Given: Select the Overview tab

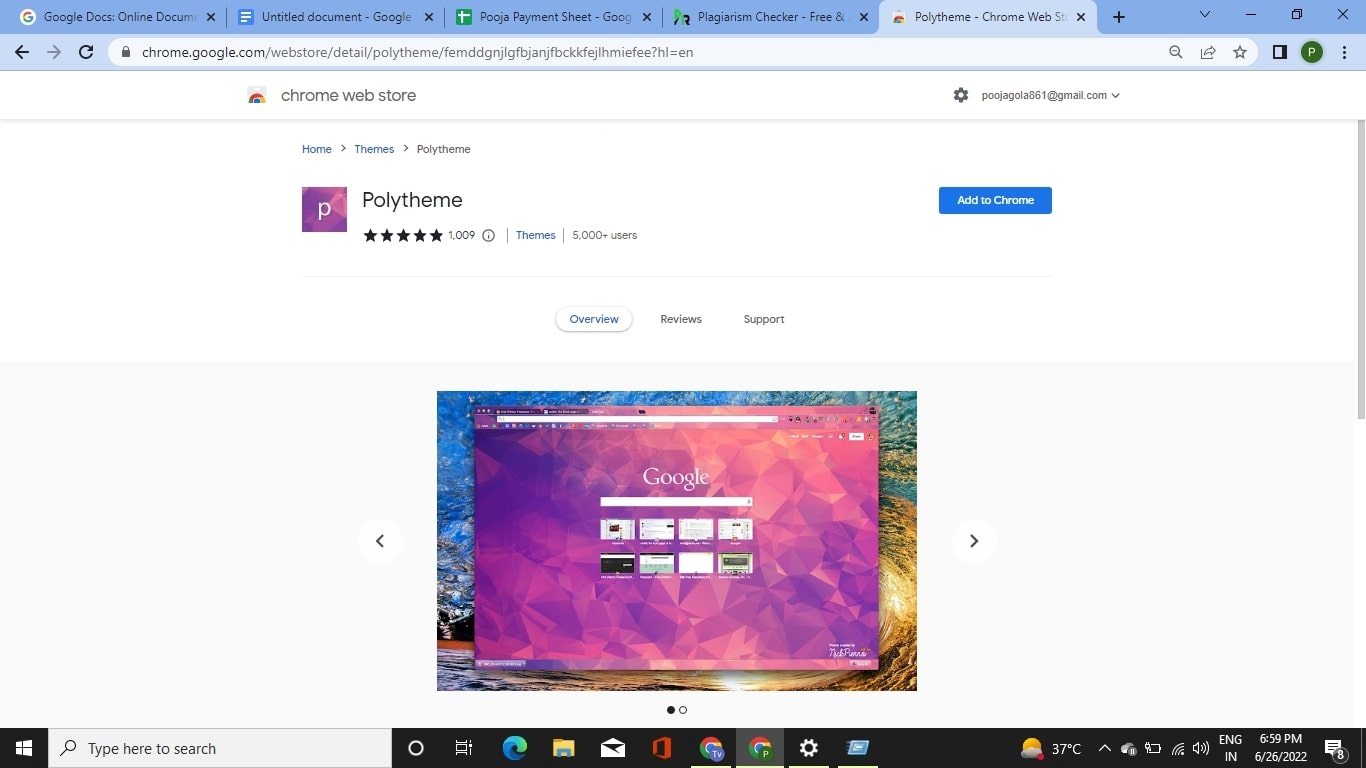Looking at the screenshot, I should coord(594,319).
